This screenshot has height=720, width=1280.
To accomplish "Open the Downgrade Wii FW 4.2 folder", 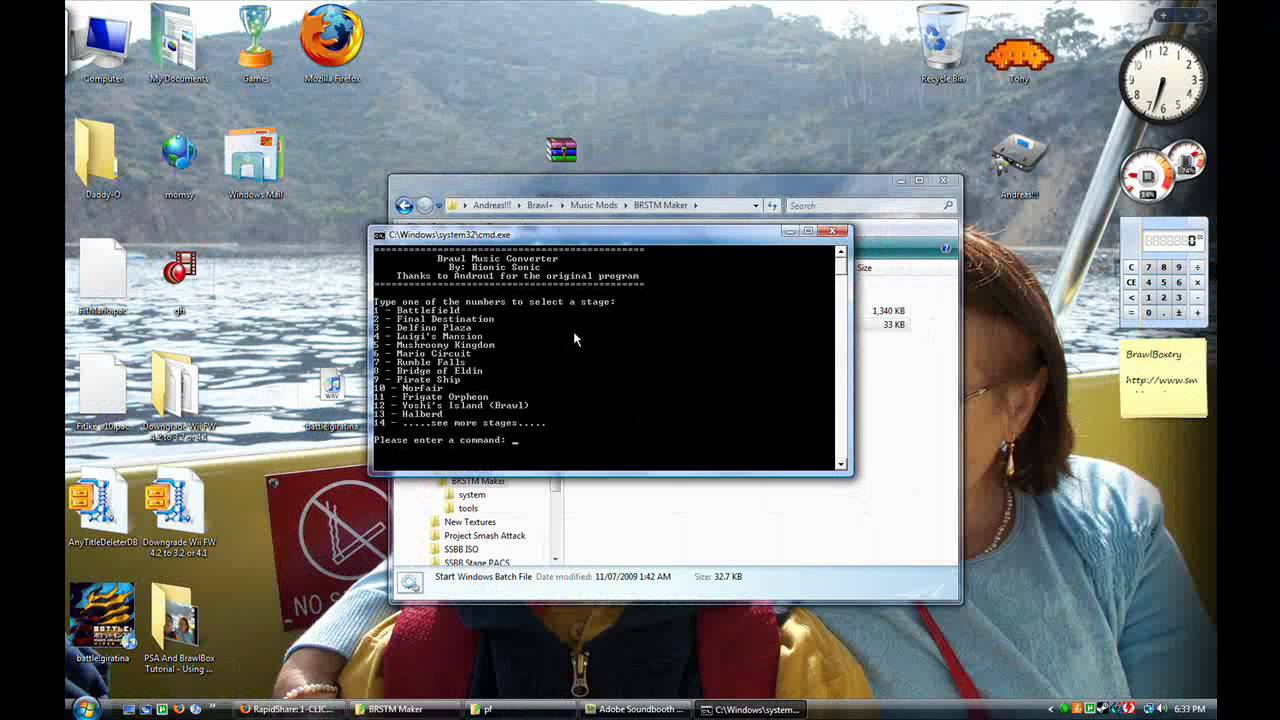I will pos(178,397).
